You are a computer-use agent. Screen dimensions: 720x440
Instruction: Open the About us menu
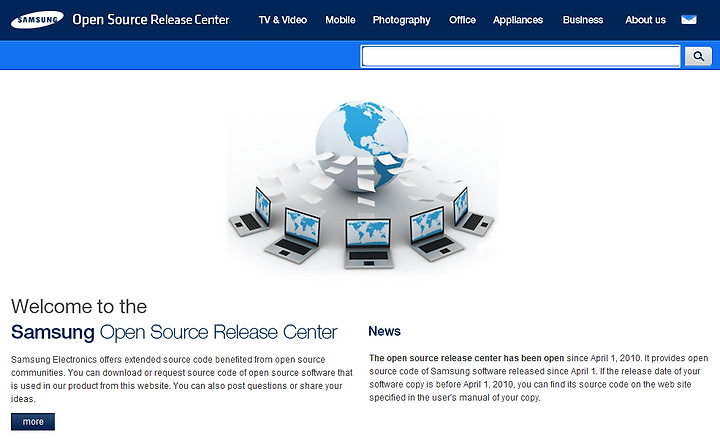(x=645, y=20)
